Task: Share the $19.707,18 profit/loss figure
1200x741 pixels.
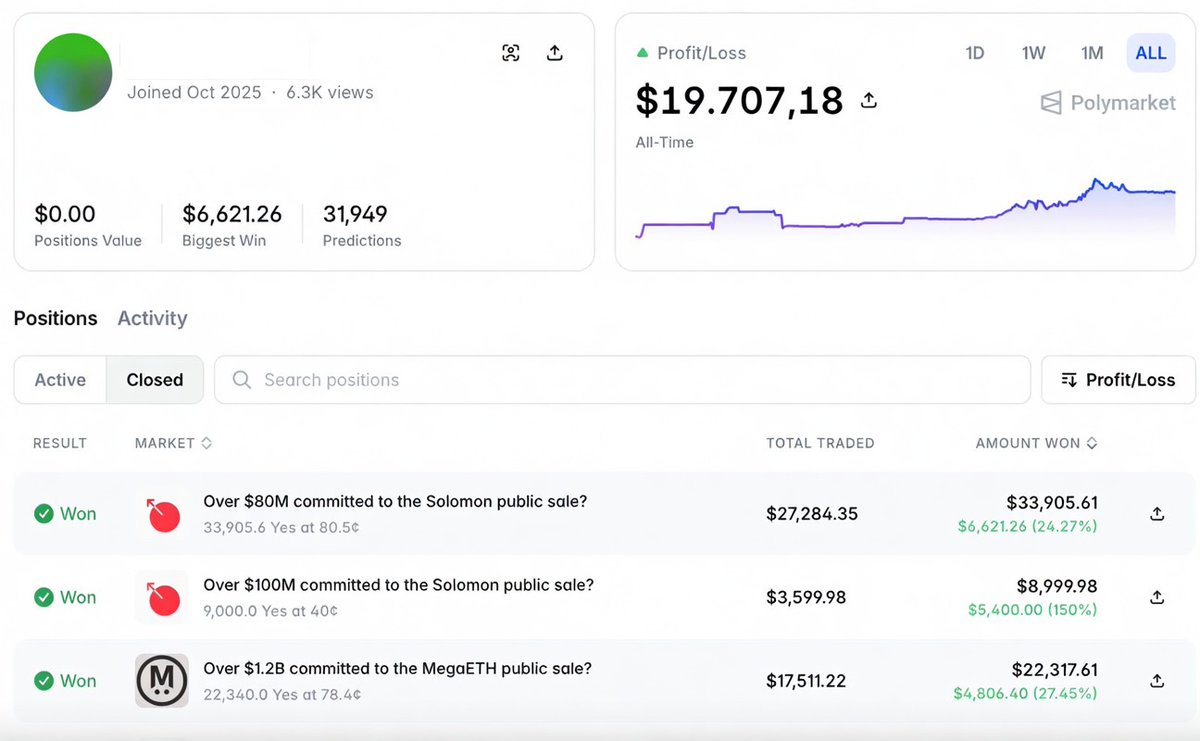Action: coord(869,100)
